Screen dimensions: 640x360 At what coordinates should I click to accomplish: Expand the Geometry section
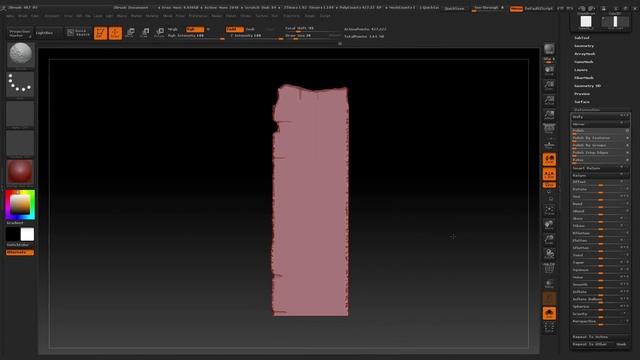point(584,46)
